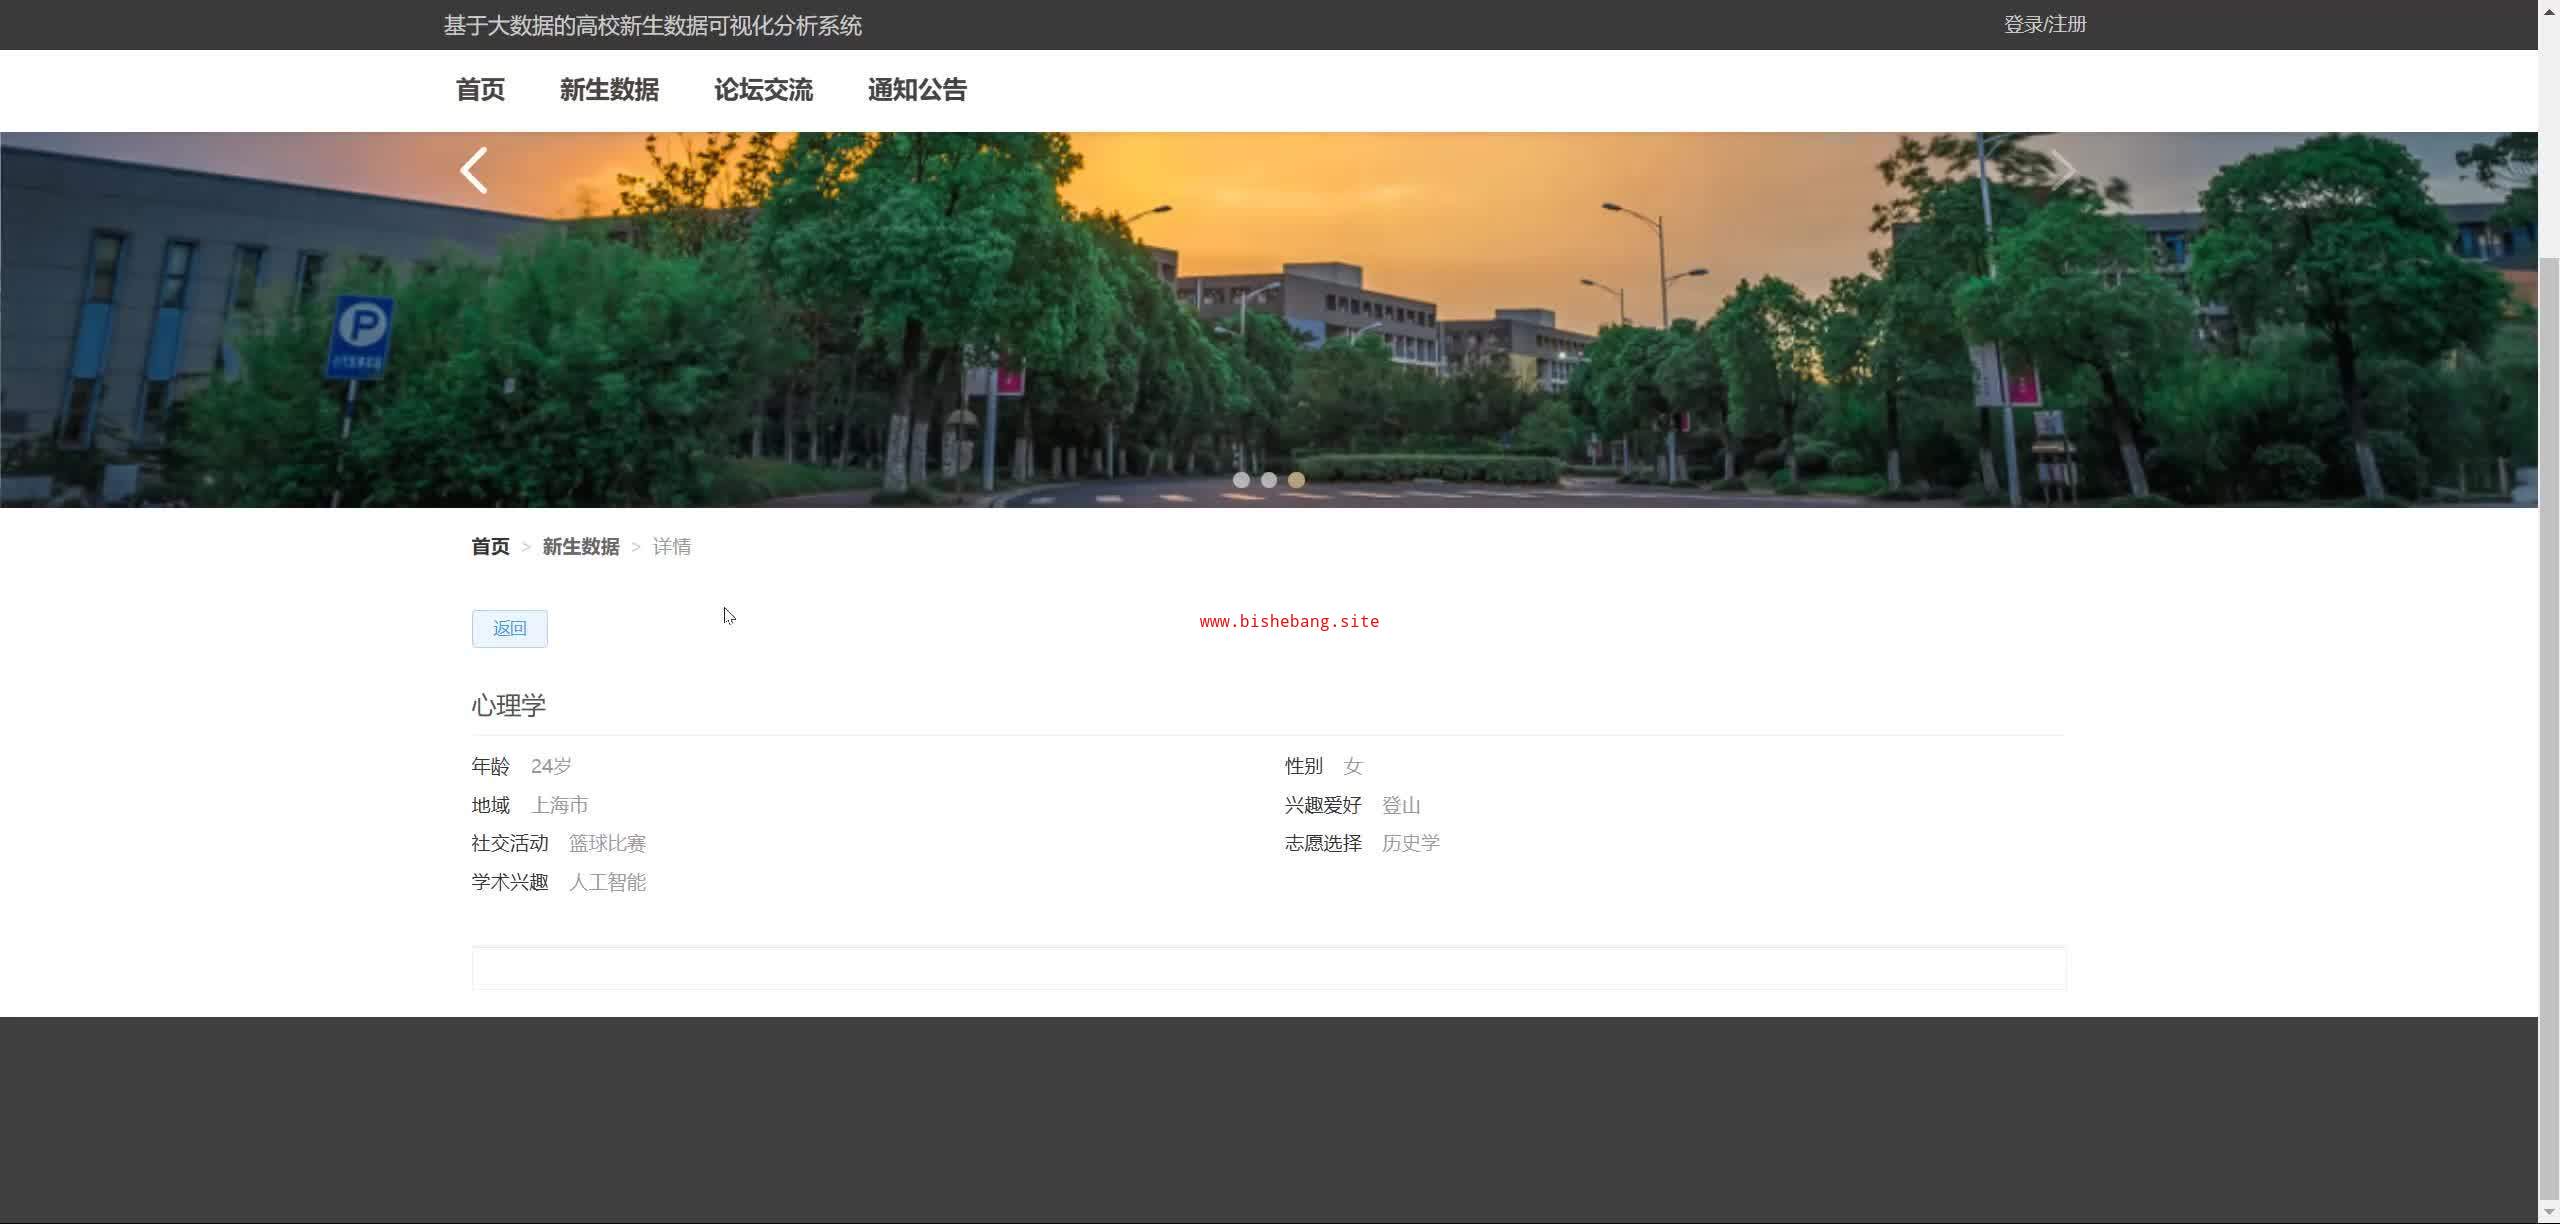2560x1224 pixels.
Task: Open 通知公告 in the navigation bar
Action: pos(917,90)
